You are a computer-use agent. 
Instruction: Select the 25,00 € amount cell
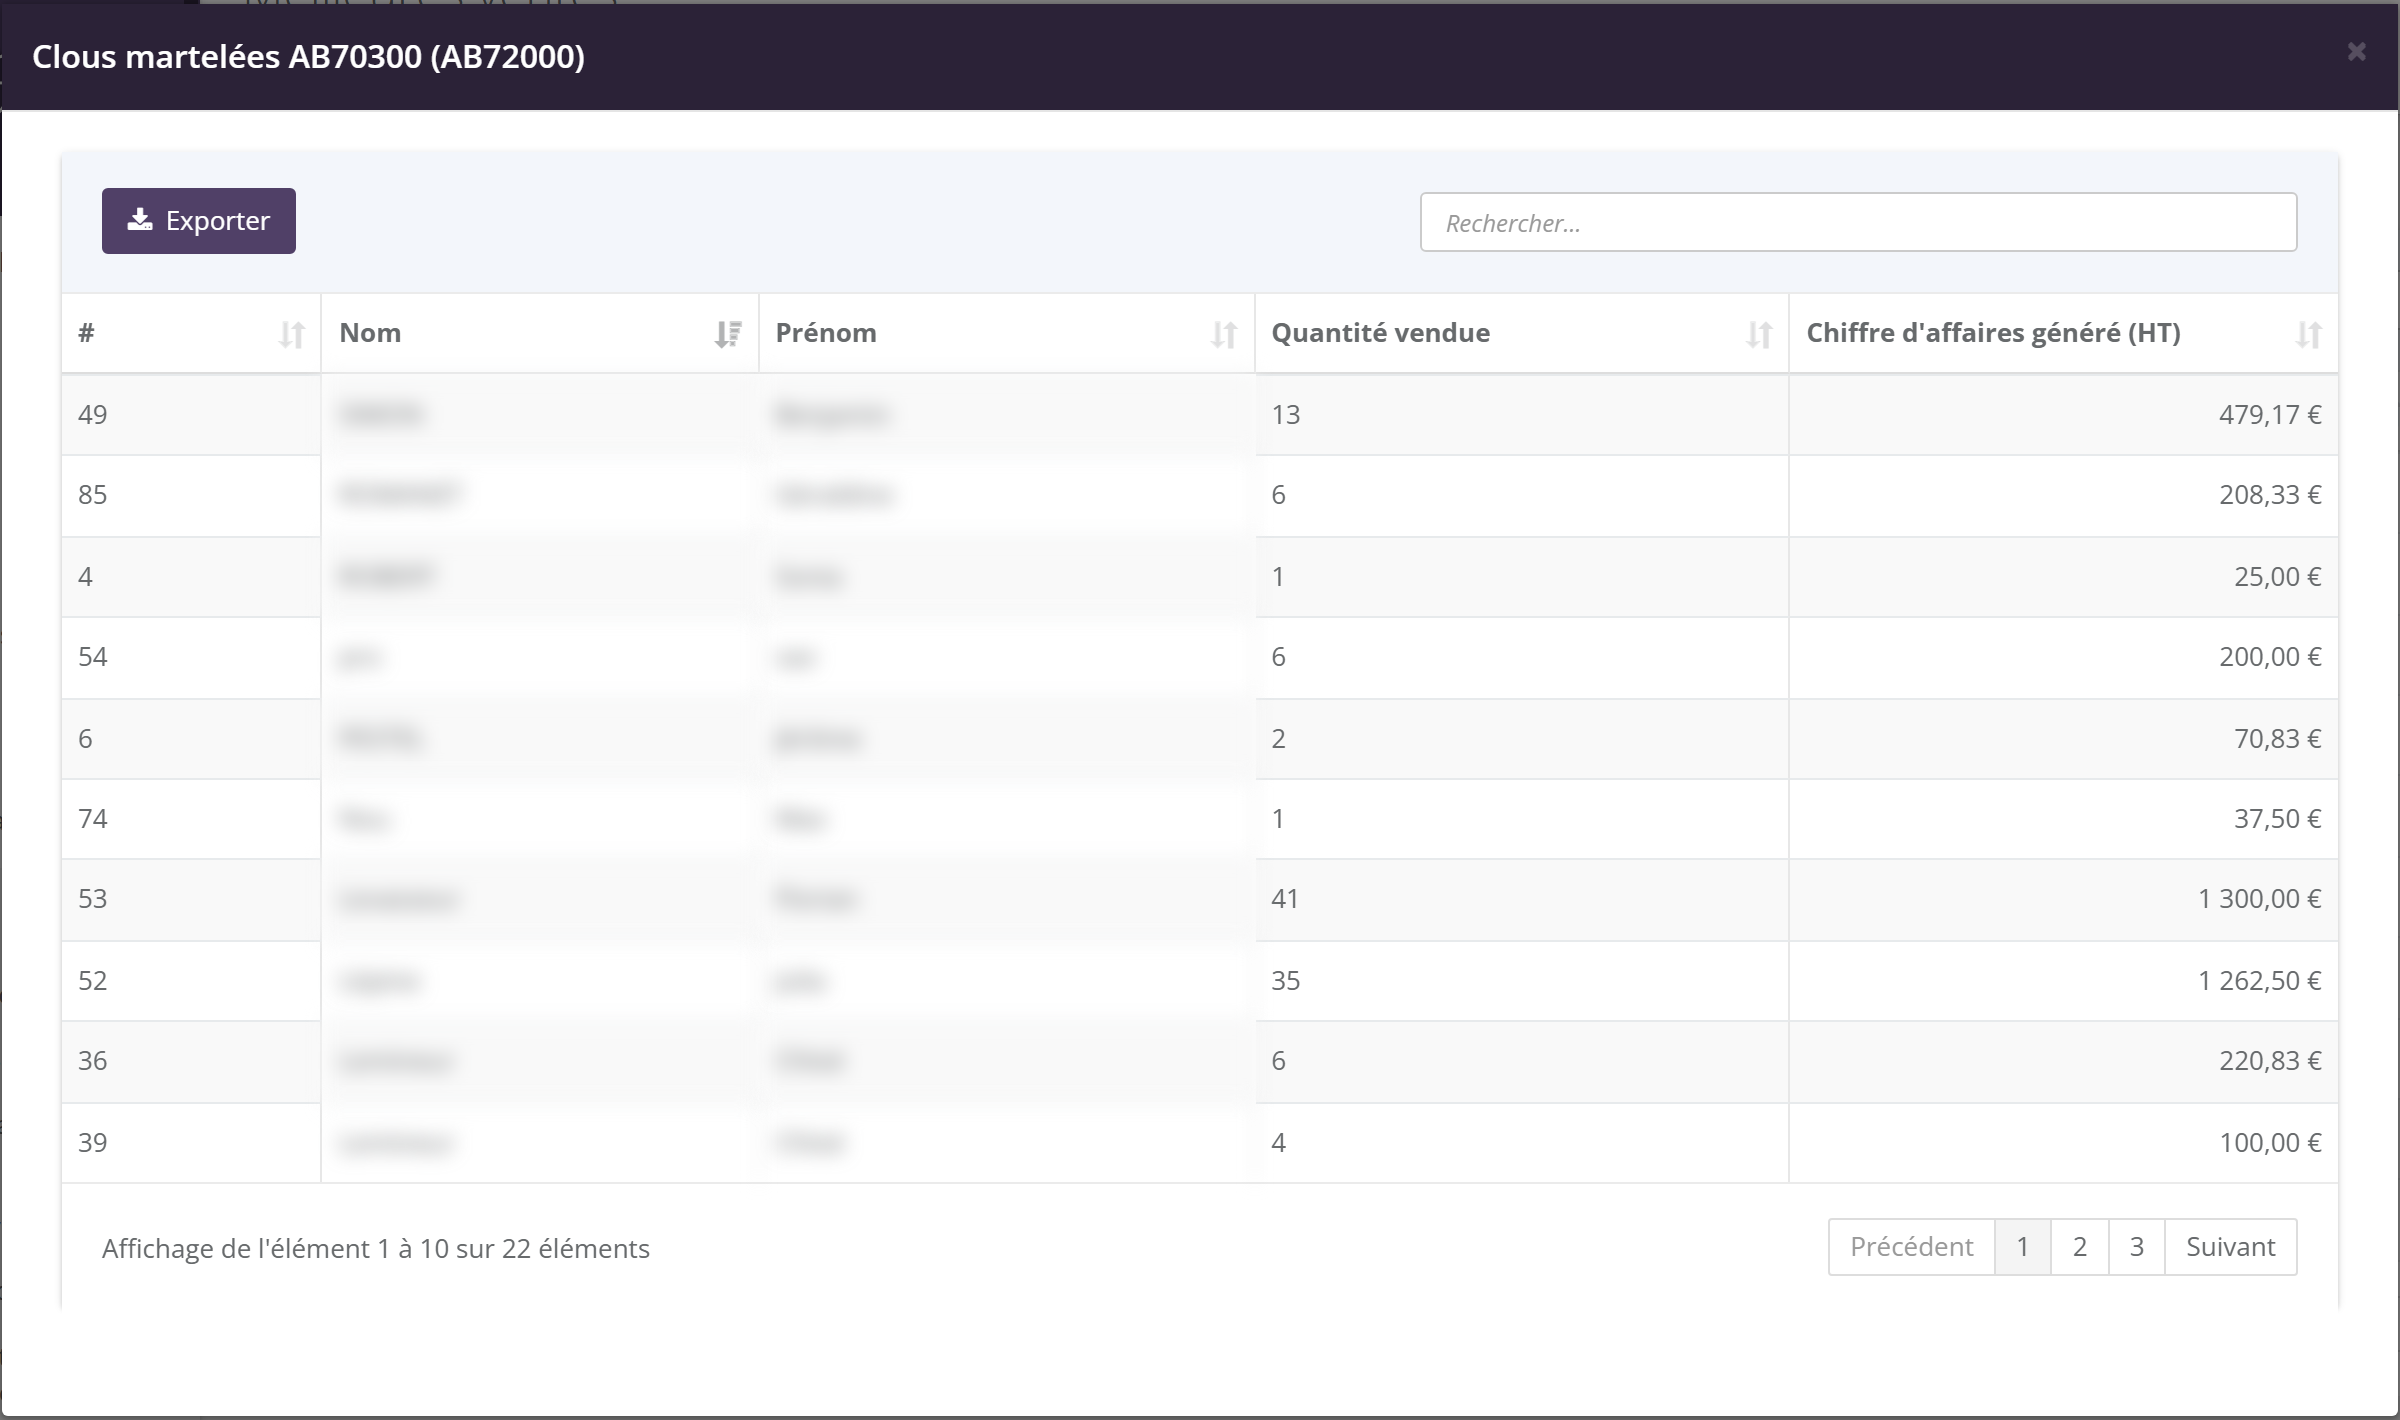point(2063,577)
